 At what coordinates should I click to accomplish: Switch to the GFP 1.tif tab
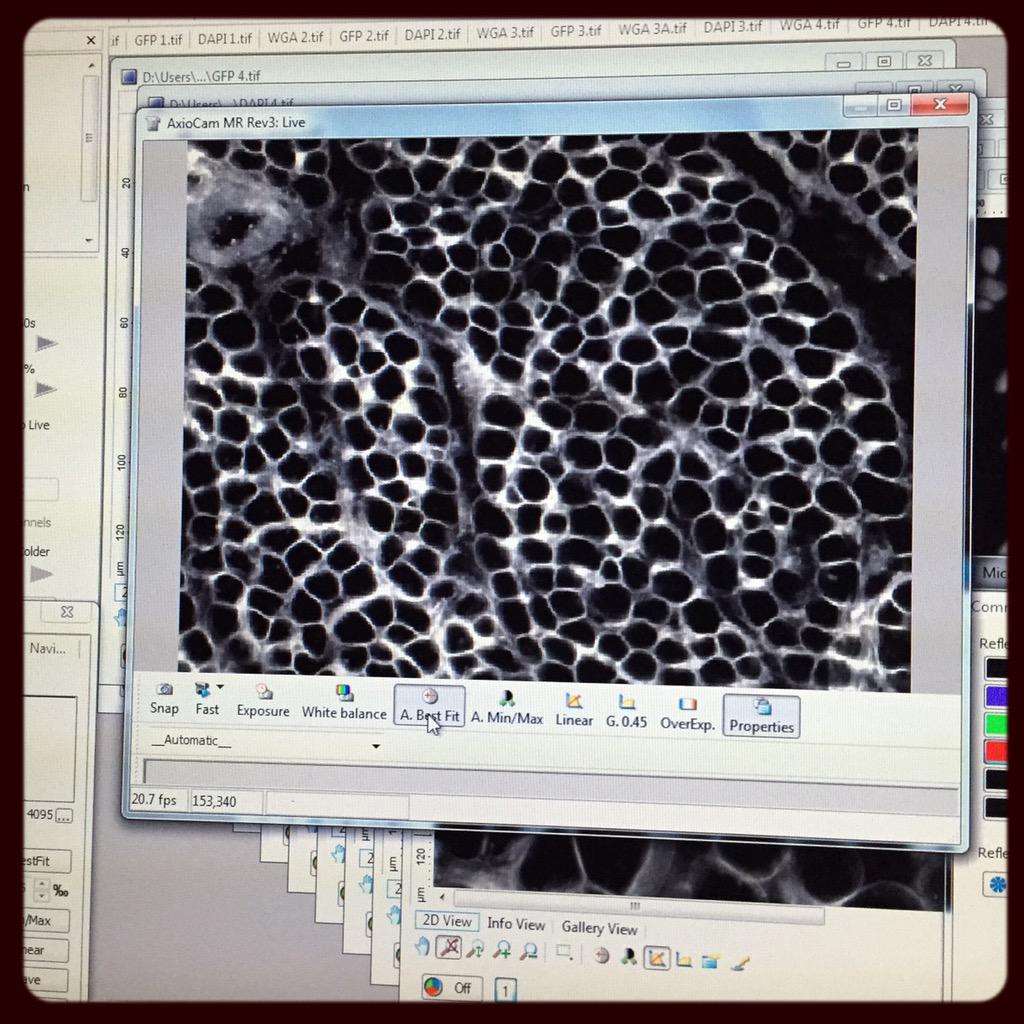(157, 40)
